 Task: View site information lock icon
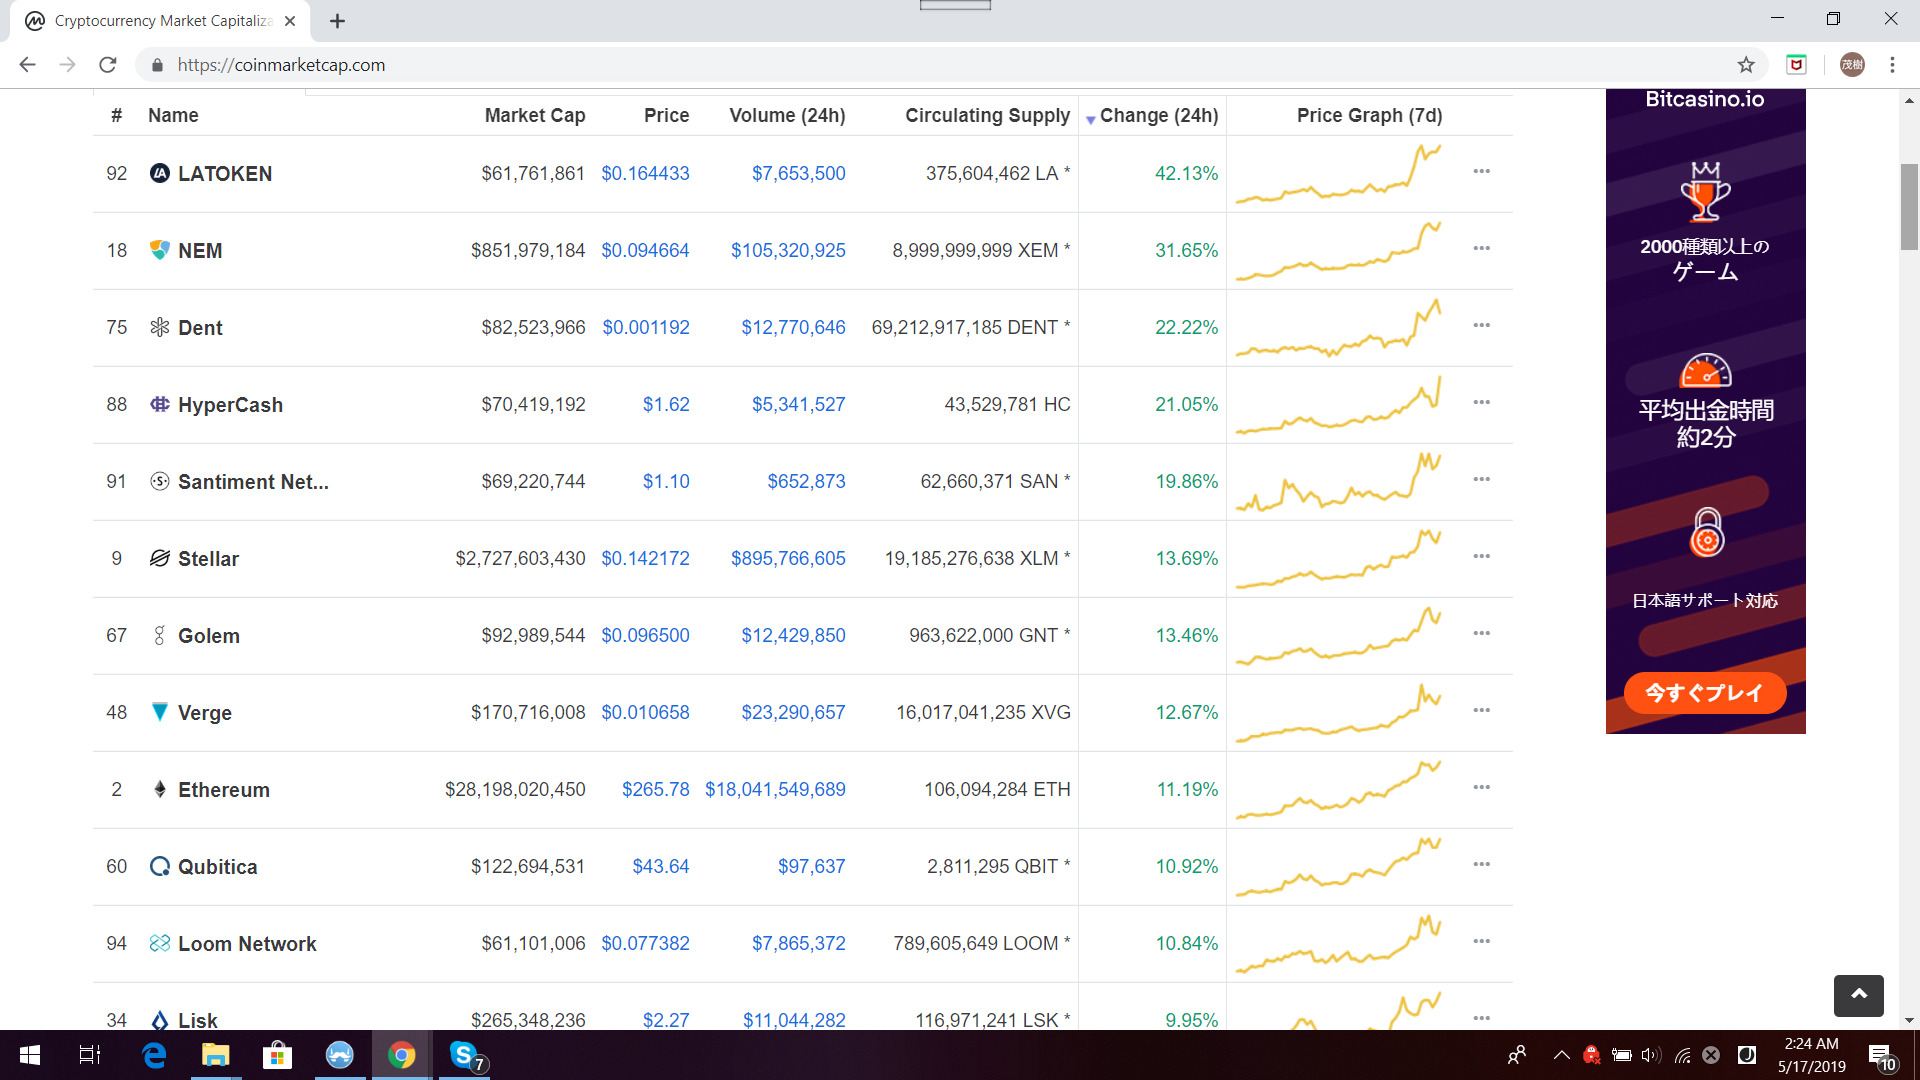tap(157, 65)
